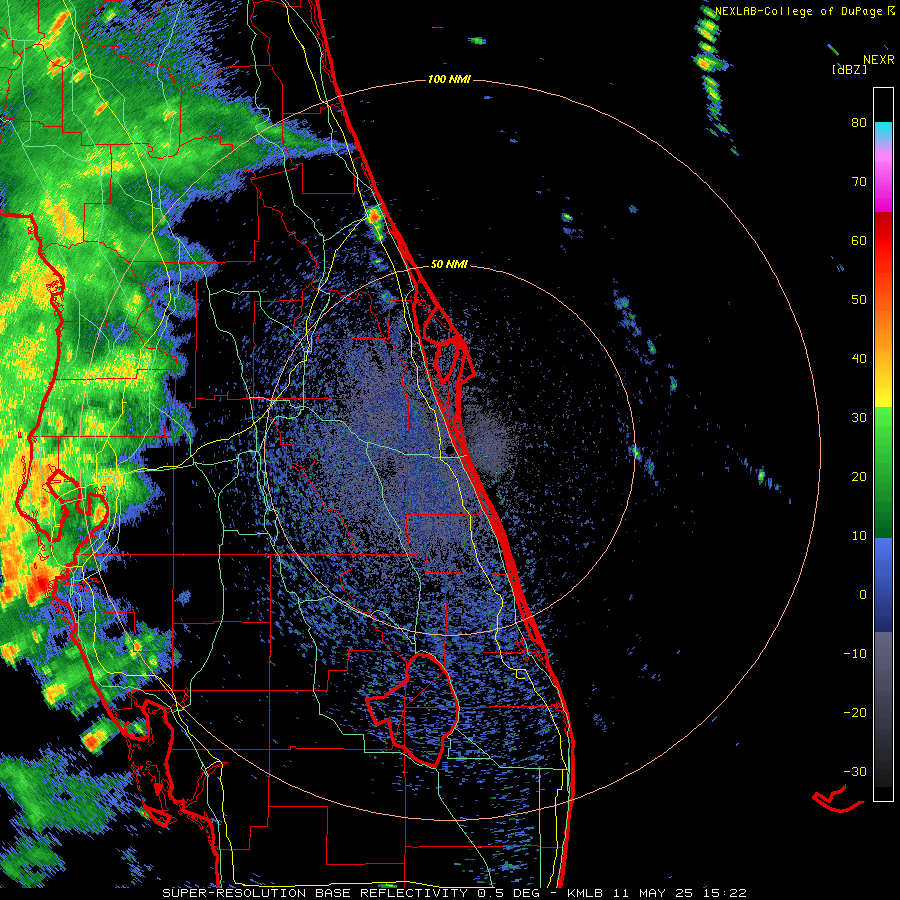Image resolution: width=900 pixels, height=900 pixels.
Task: Click the cyan top segment of the color bar
Action: pyautogui.click(x=883, y=129)
